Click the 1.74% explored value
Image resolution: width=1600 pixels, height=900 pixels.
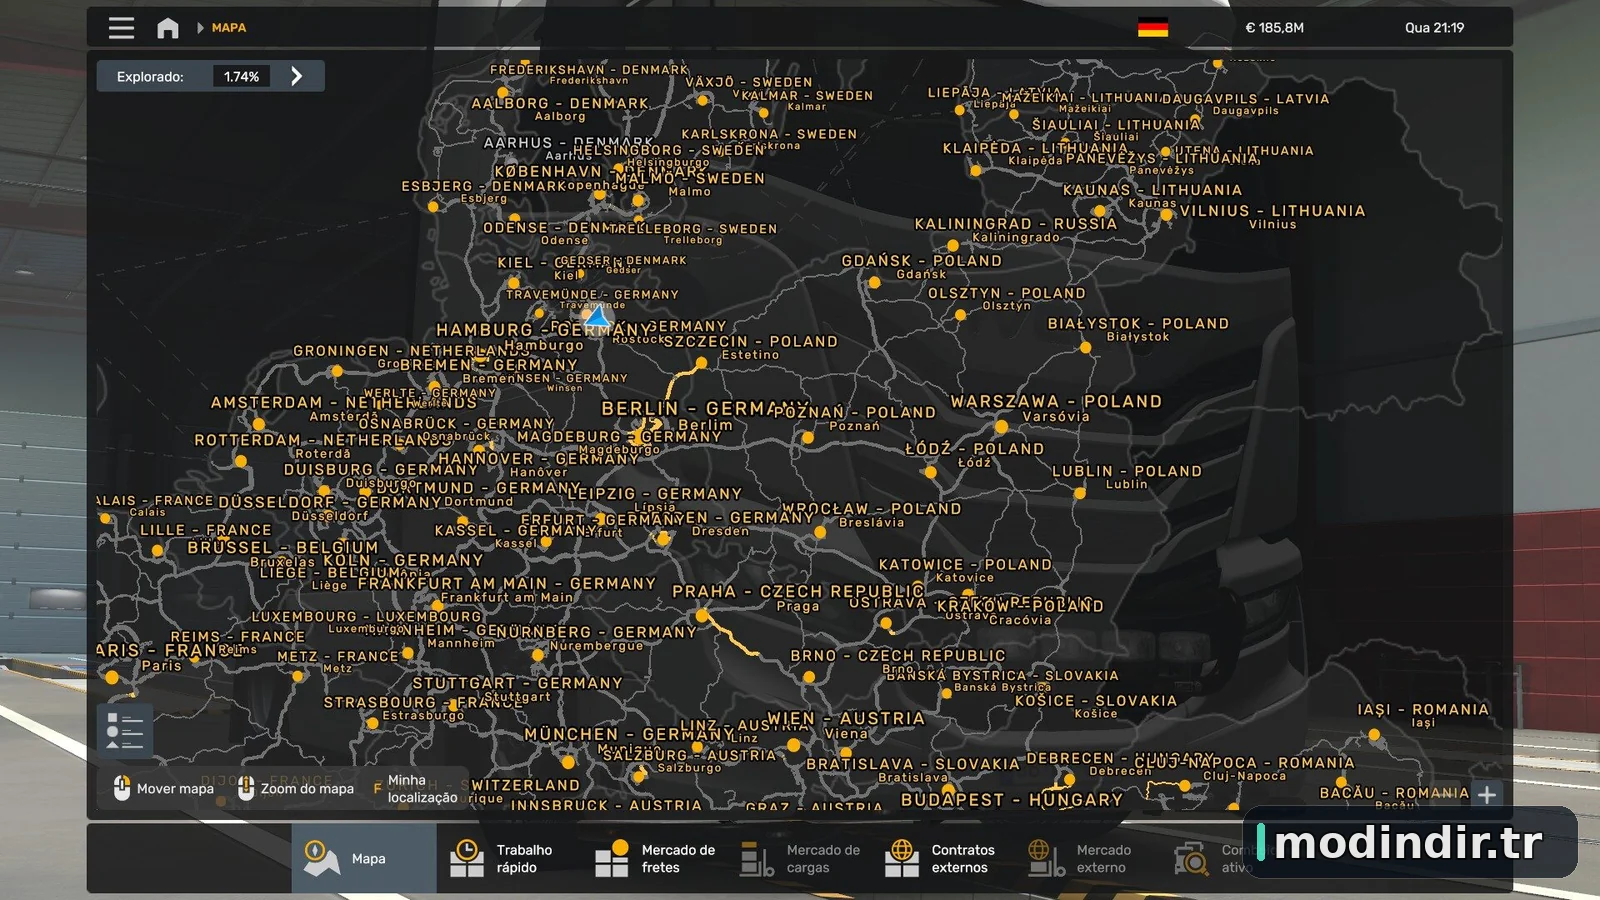pos(241,76)
